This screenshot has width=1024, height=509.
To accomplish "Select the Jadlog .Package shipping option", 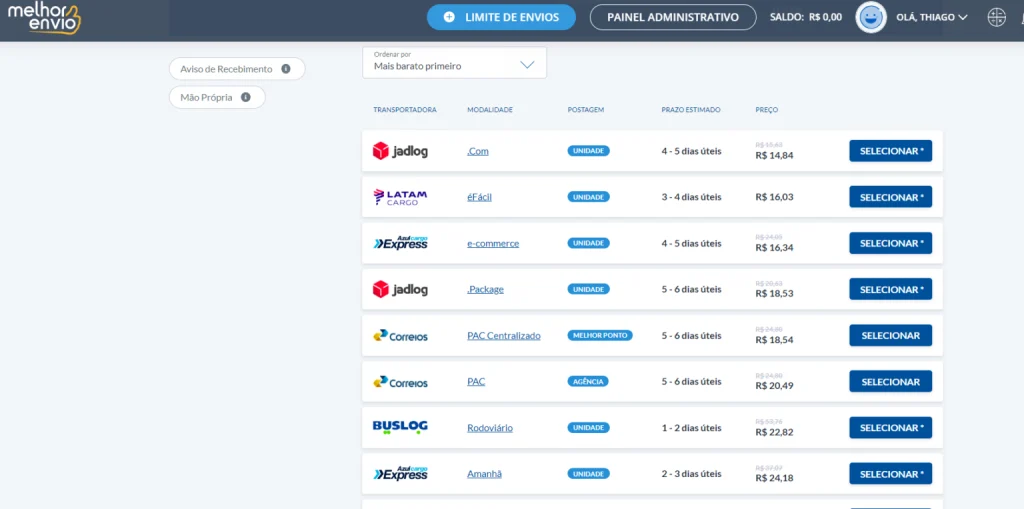I will (x=891, y=289).
